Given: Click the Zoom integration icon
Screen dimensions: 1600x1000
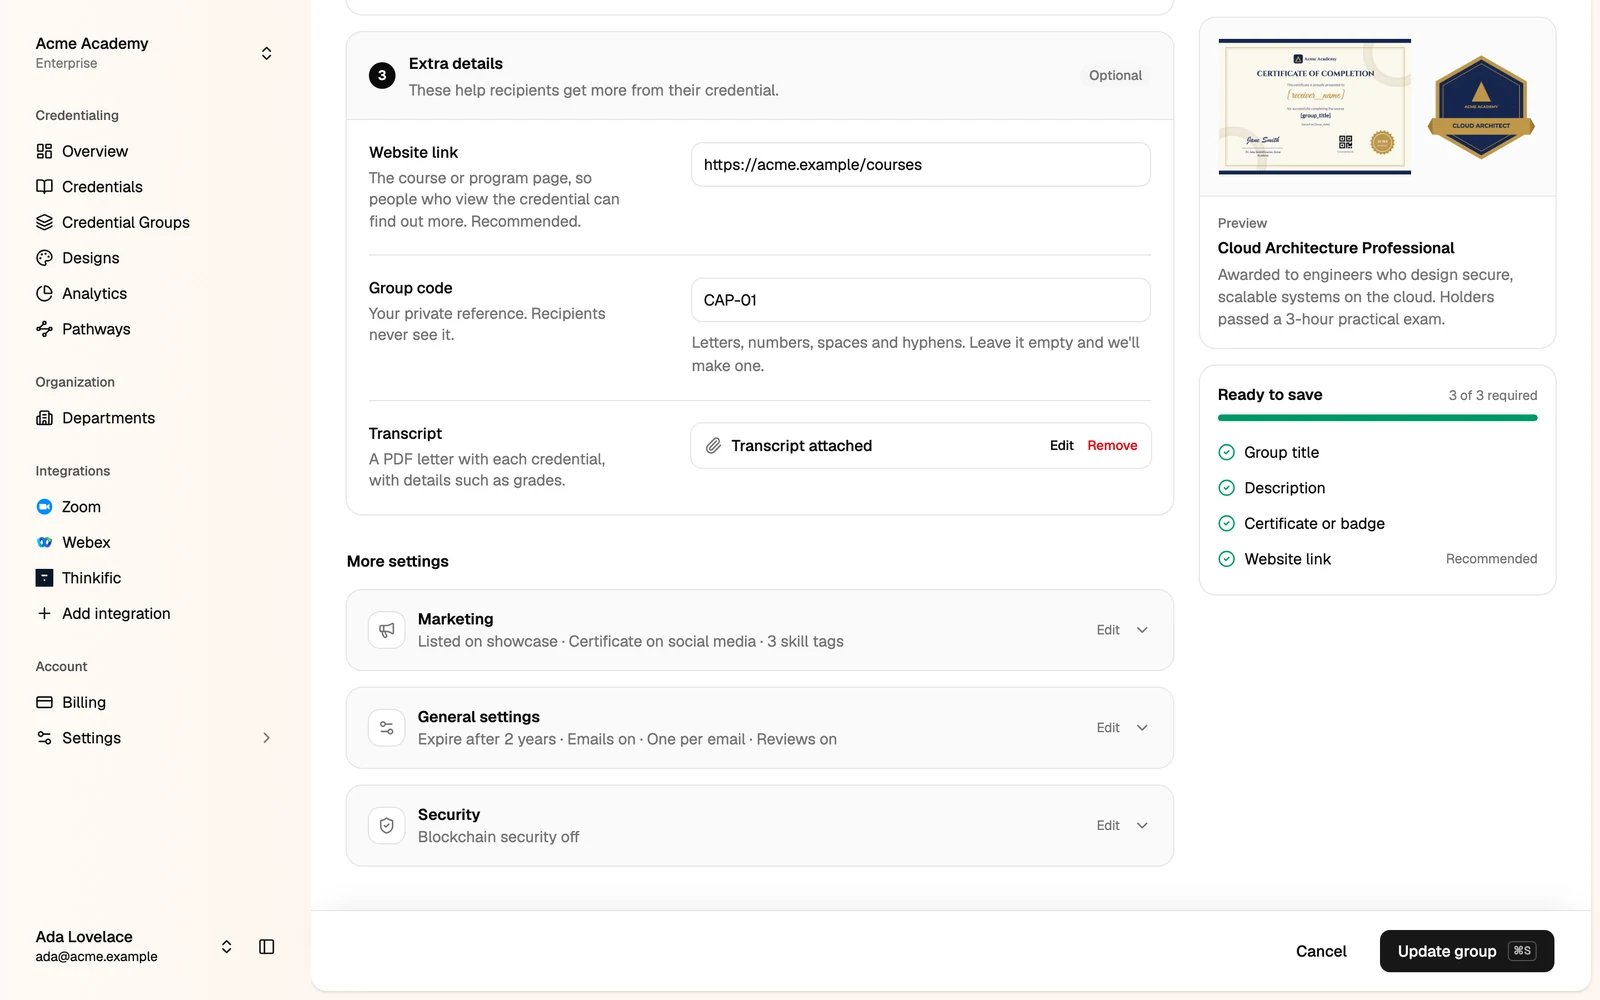Looking at the screenshot, I should click(x=44, y=507).
